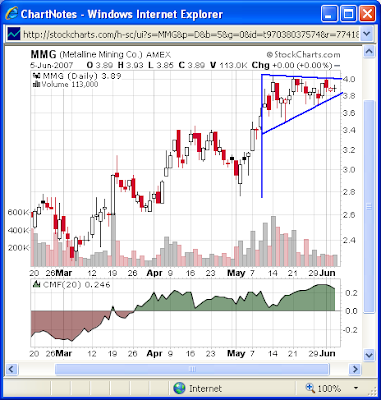Screen dimensions: 381x400
Task: Click the horizontal scrollbar left arrow
Action: tap(12, 369)
